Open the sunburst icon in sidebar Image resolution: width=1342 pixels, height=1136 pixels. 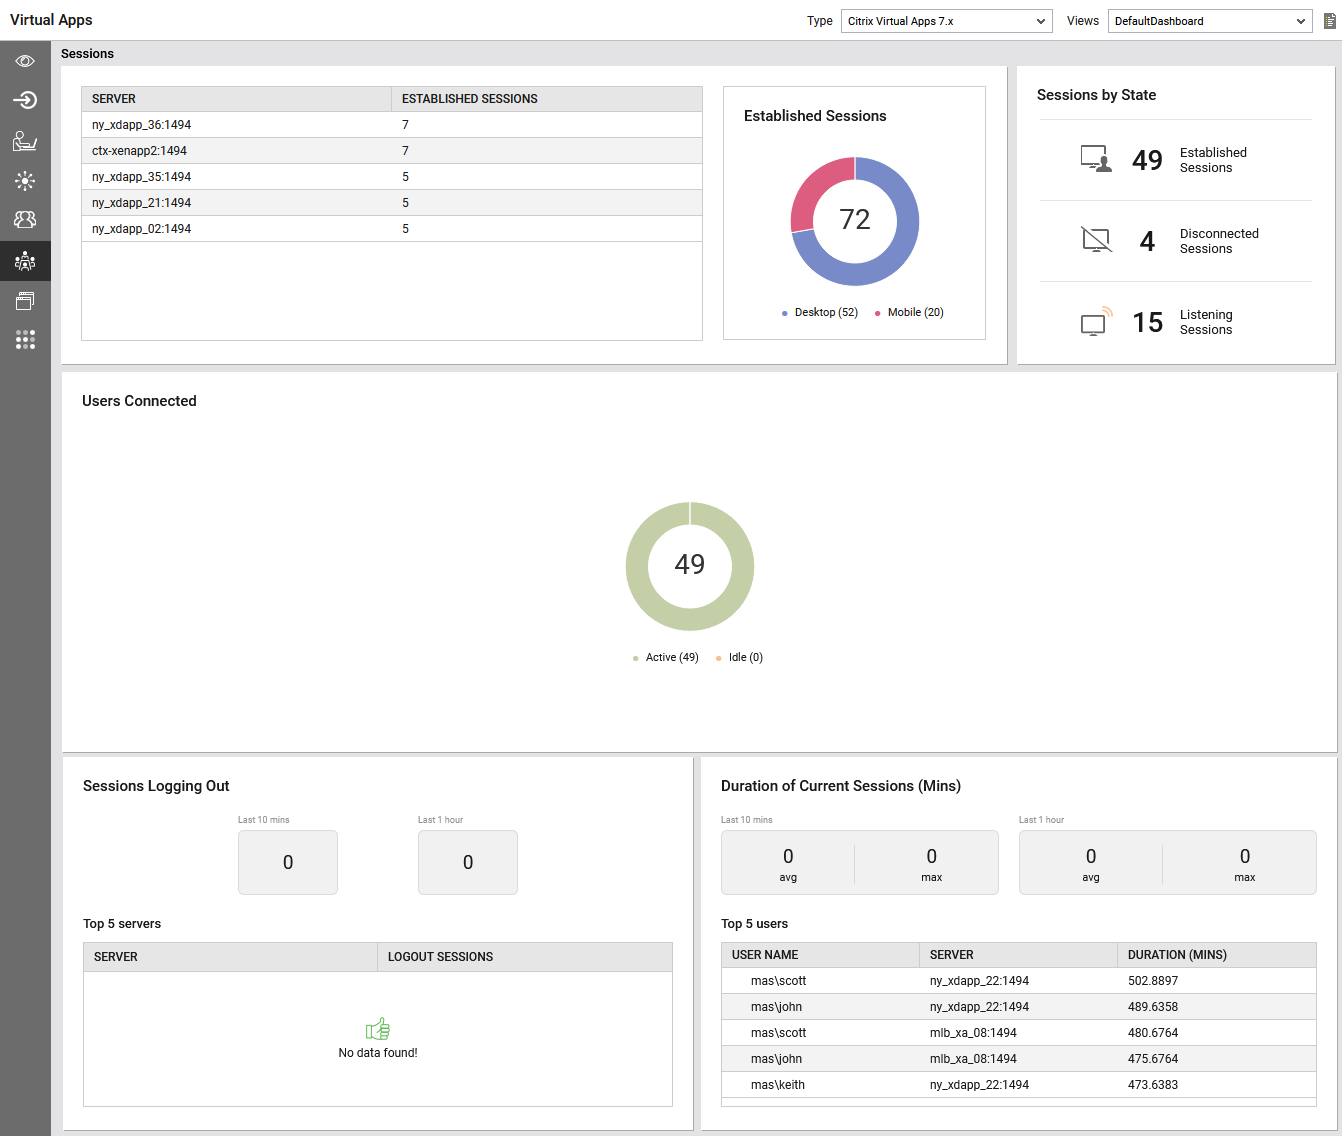pos(25,181)
